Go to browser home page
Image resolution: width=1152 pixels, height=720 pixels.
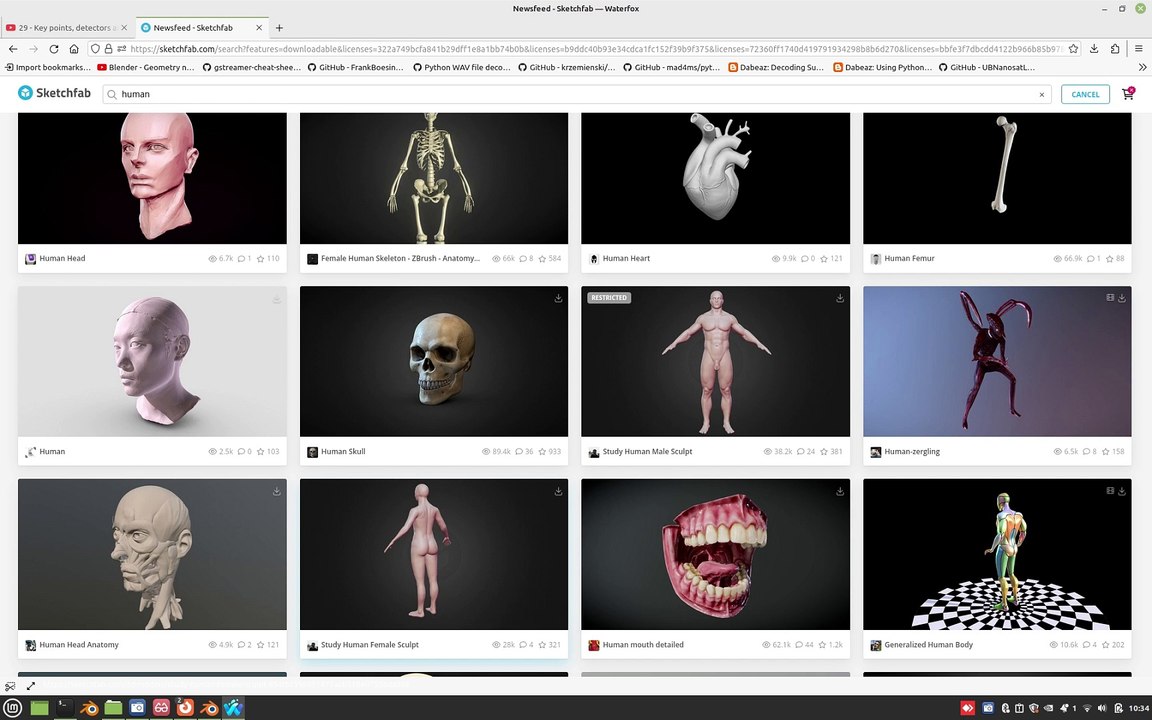click(73, 48)
